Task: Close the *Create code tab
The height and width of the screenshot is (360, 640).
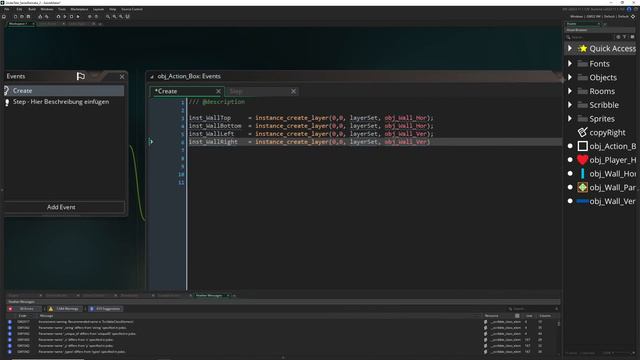Action: click(218, 91)
